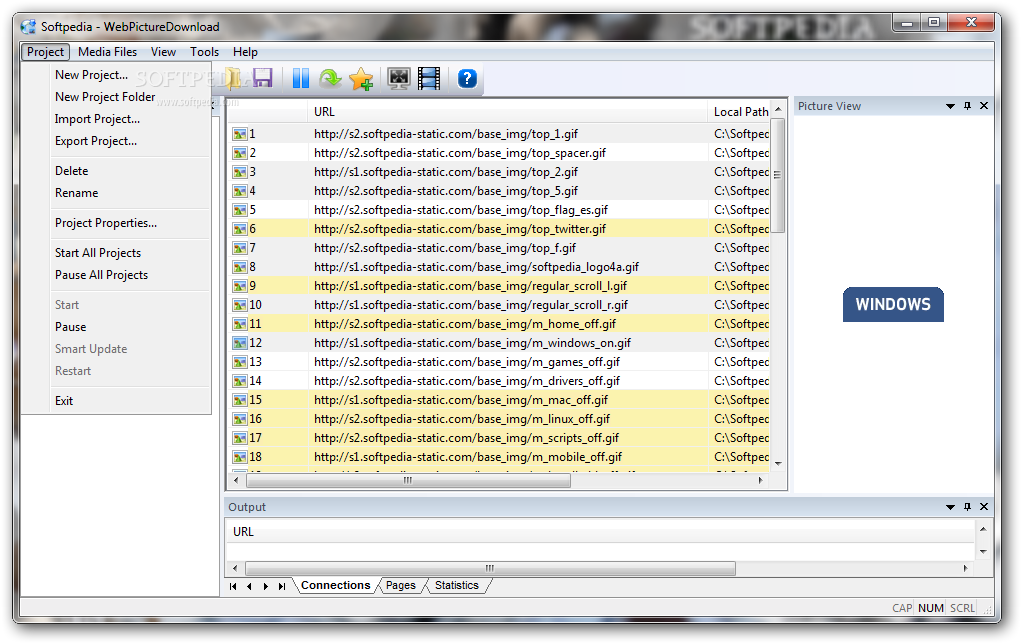
Task: Click the next tab arrow in Output
Action: tap(266, 586)
